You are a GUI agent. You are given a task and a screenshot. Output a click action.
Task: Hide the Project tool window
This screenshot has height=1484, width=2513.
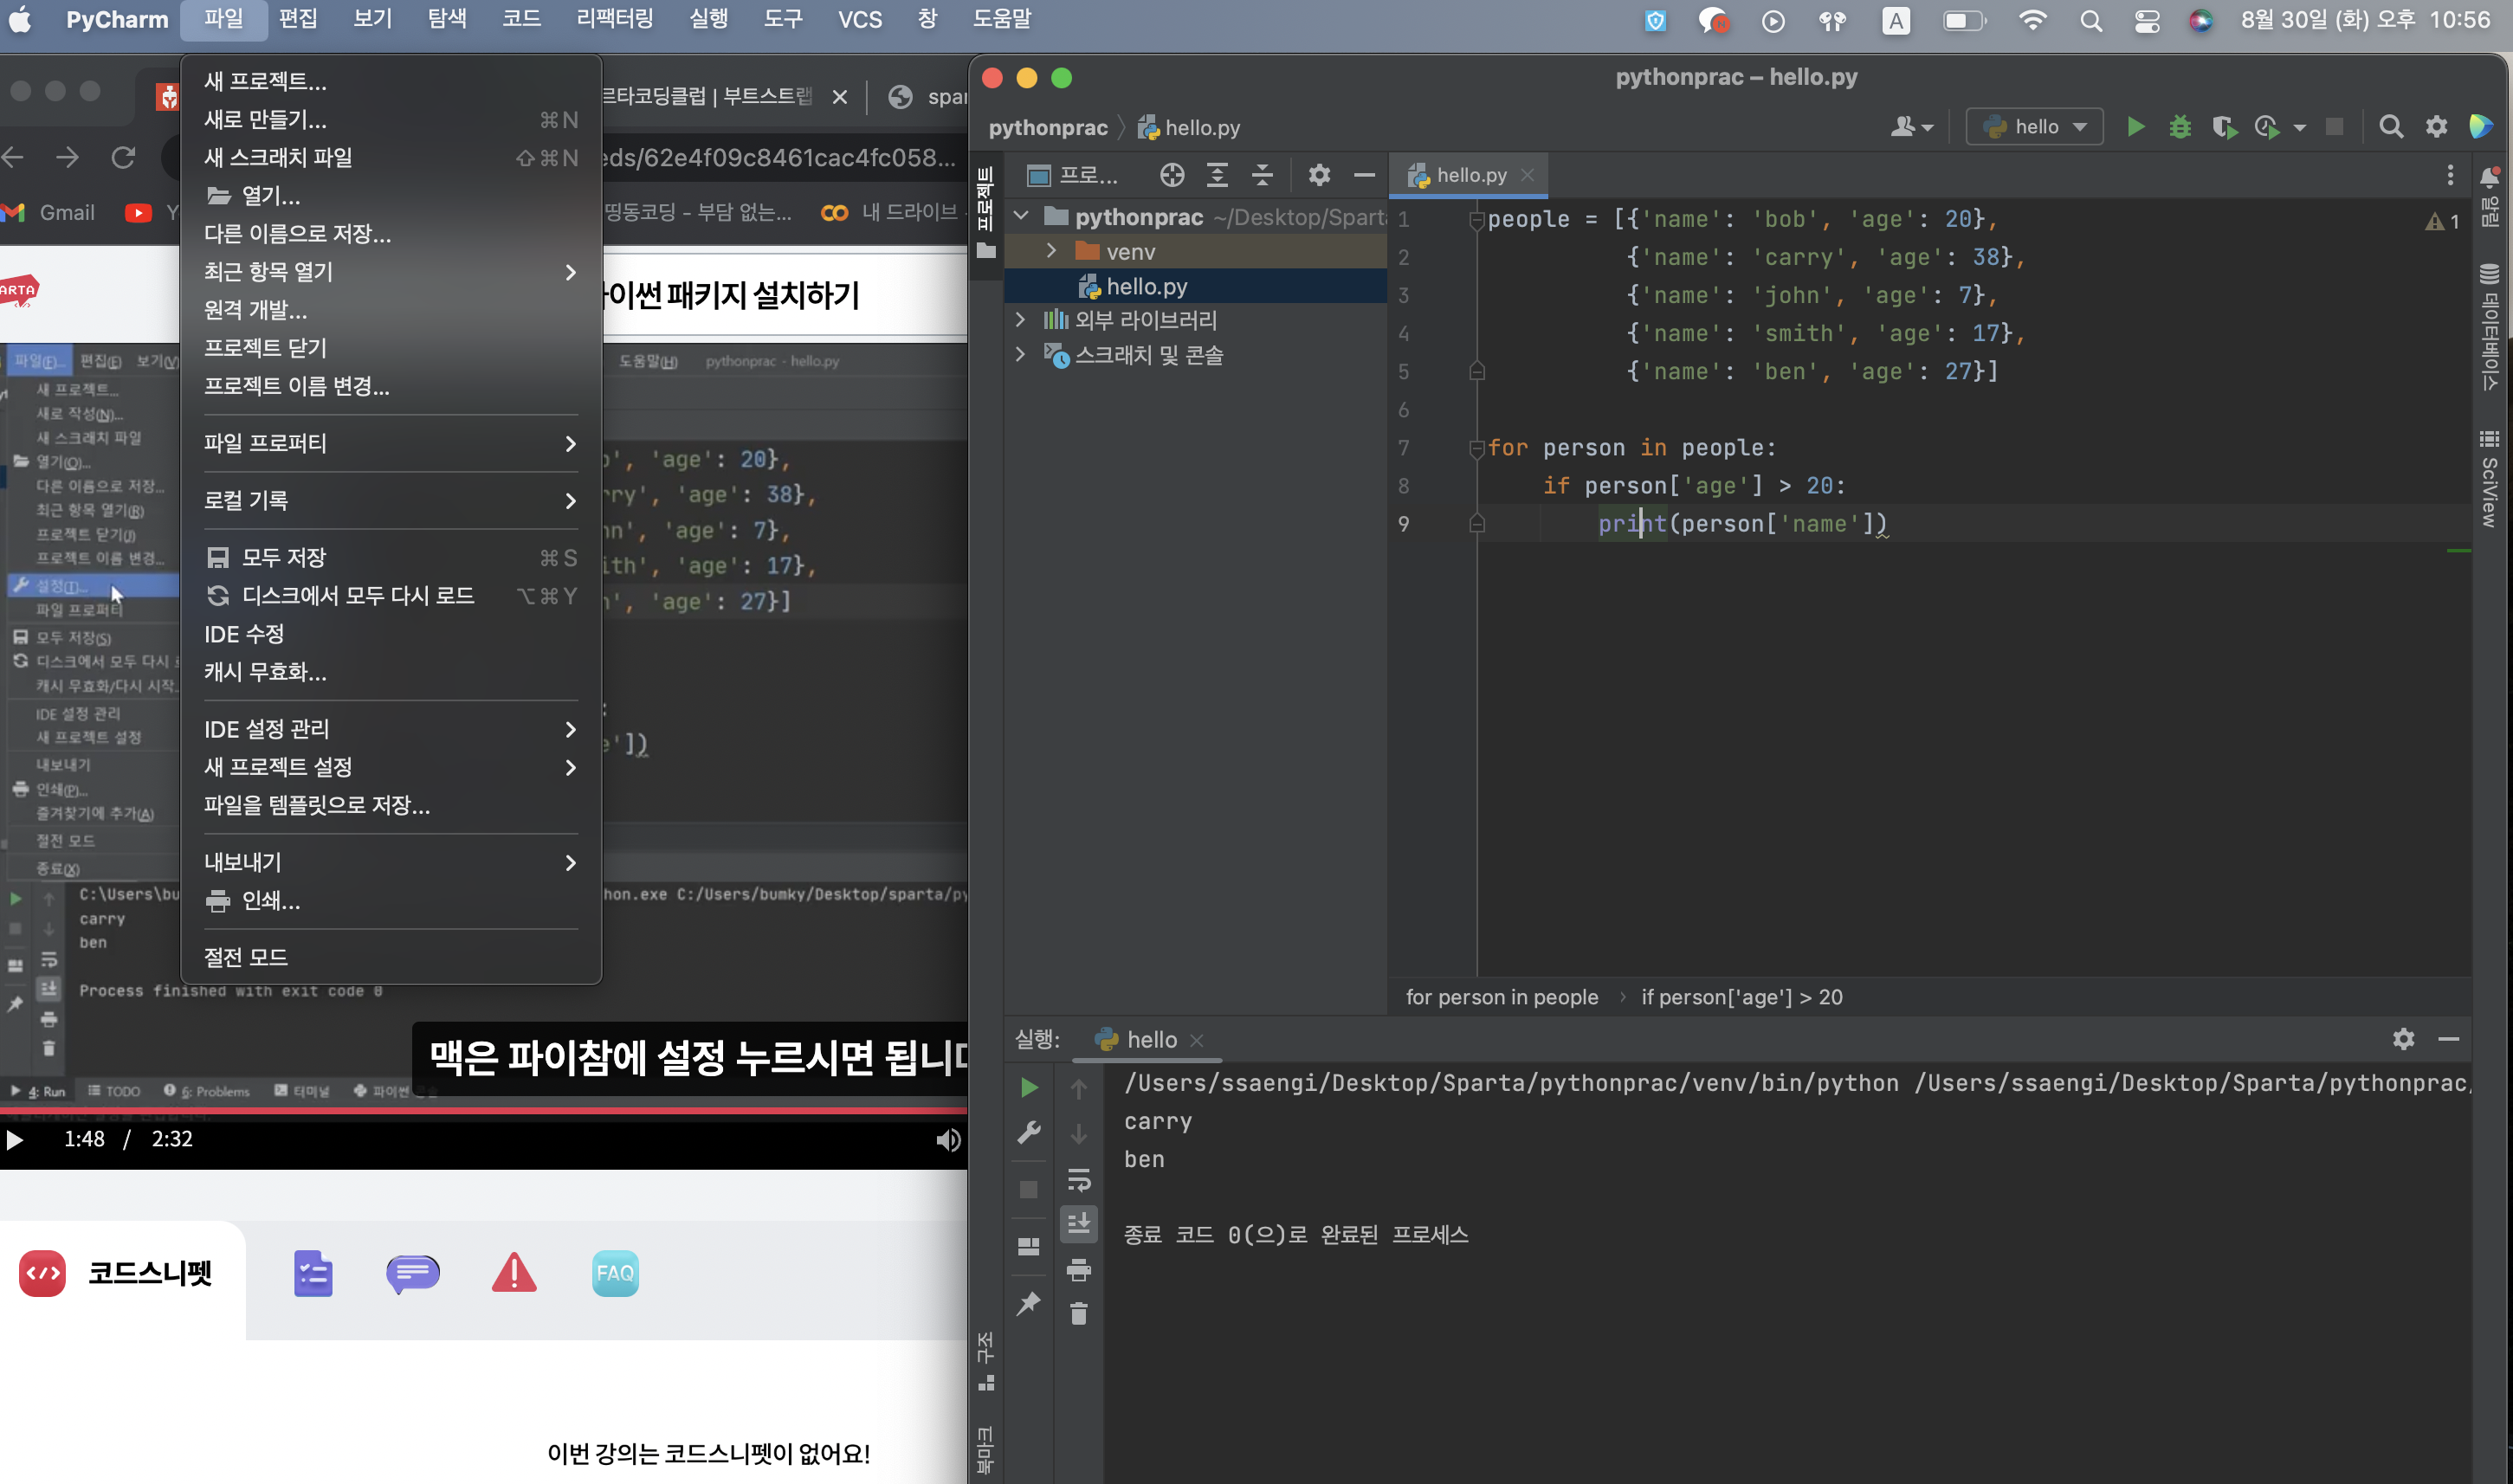pos(1364,175)
